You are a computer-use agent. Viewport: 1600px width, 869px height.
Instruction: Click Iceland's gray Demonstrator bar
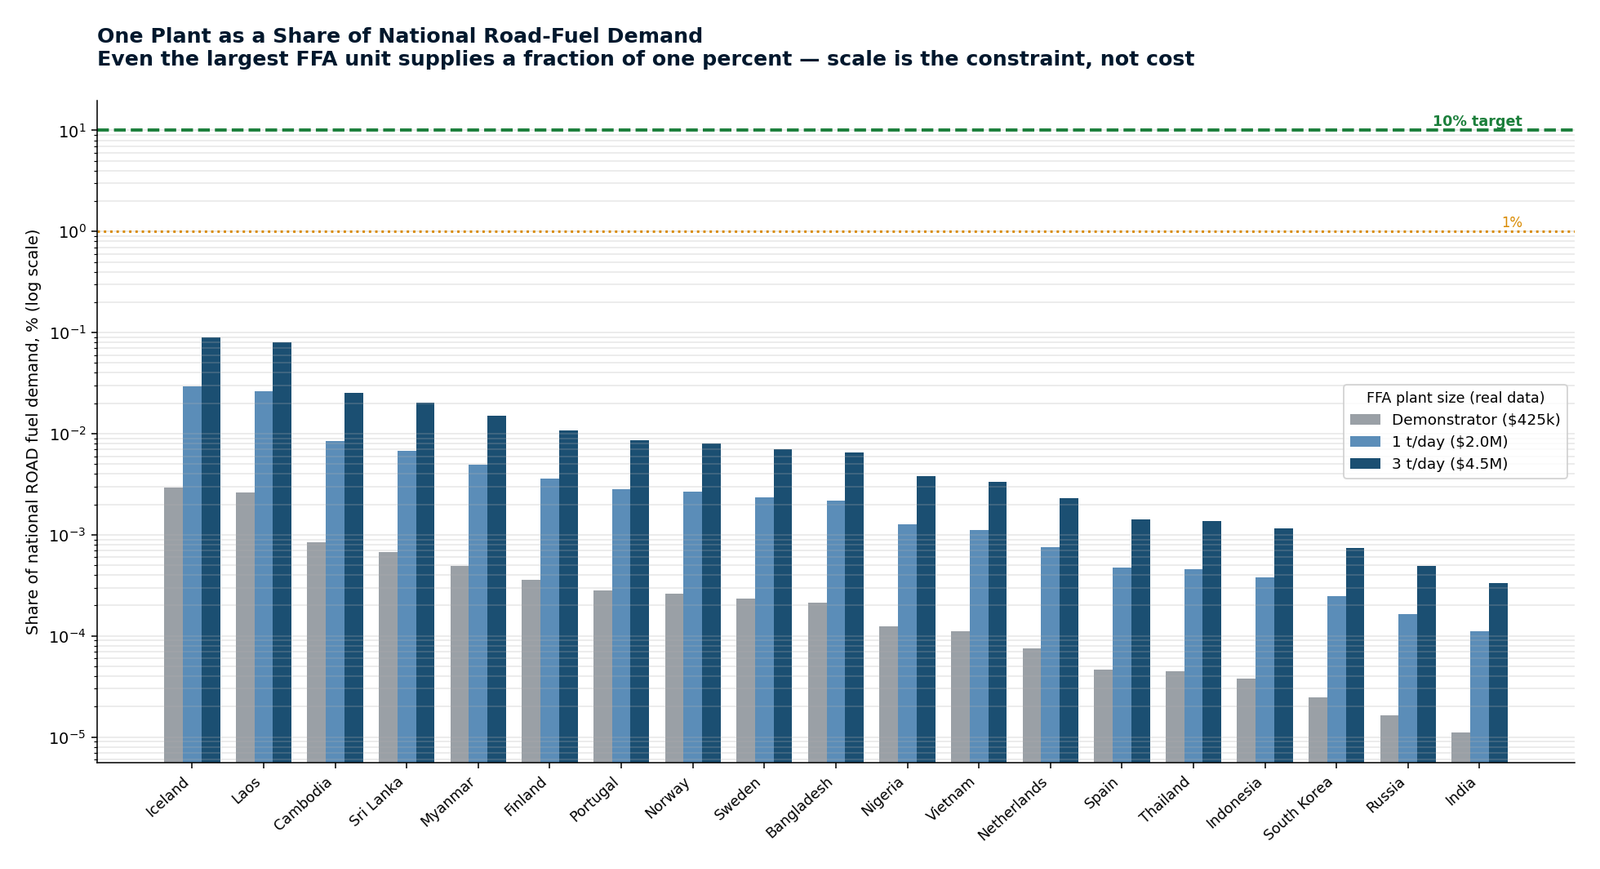point(174,625)
